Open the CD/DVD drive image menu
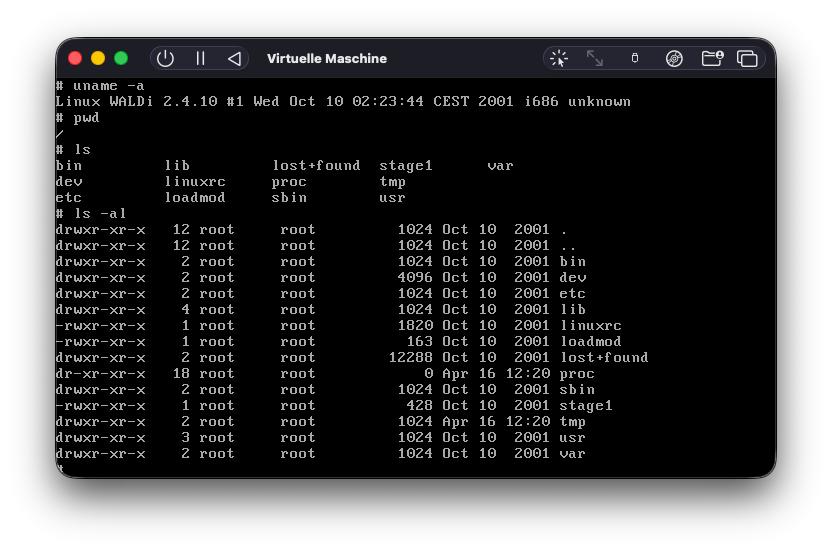Viewport: 832px width, 552px height. click(x=674, y=58)
